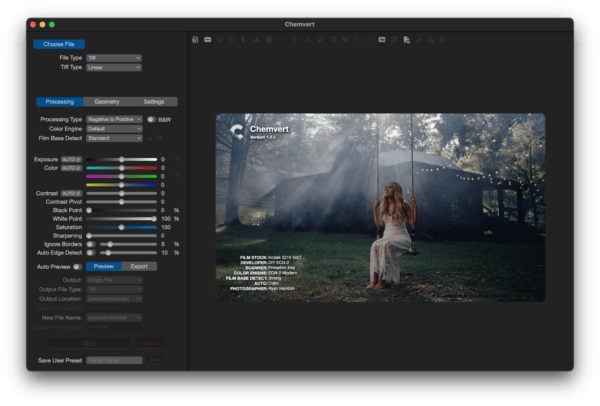Open the Film Base Detect dropdown
The width and height of the screenshot is (600, 406).
point(114,138)
